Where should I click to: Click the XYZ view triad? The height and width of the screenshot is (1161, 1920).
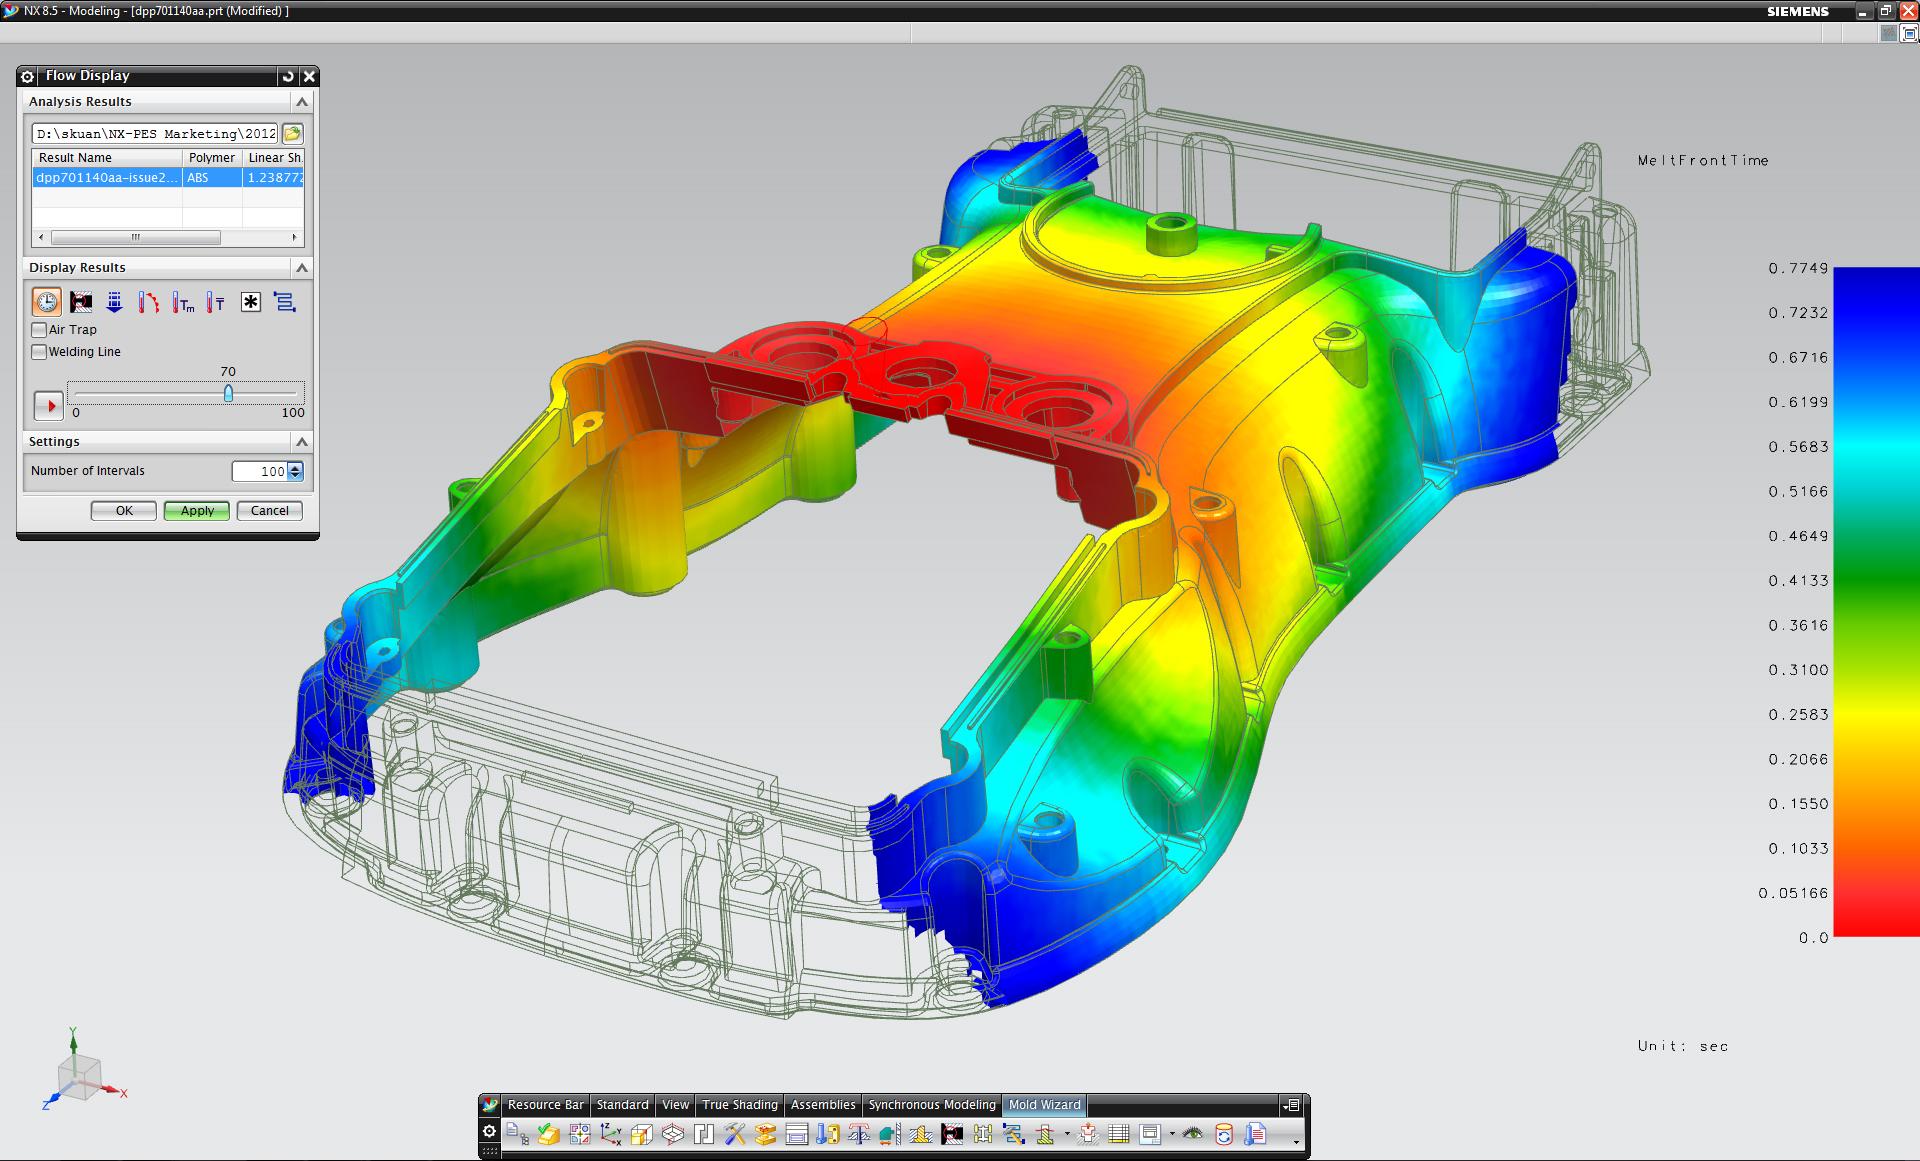[x=82, y=1072]
